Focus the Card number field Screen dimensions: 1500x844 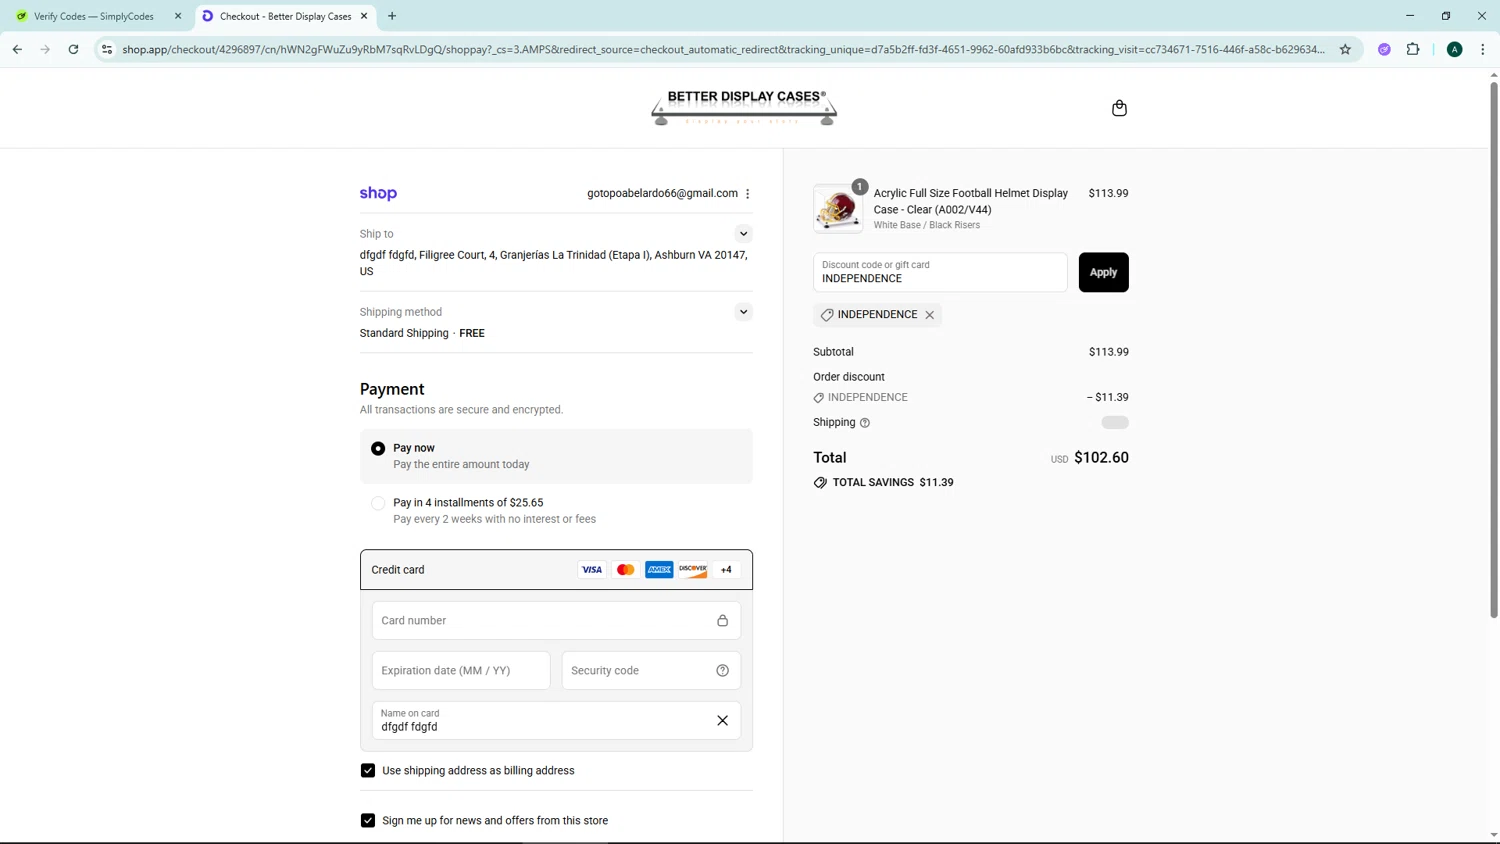pyautogui.click(x=556, y=621)
